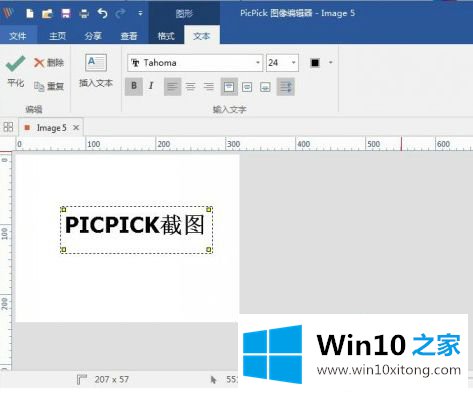The image size is (473, 396).
Task: Align text right
Action: click(209, 87)
